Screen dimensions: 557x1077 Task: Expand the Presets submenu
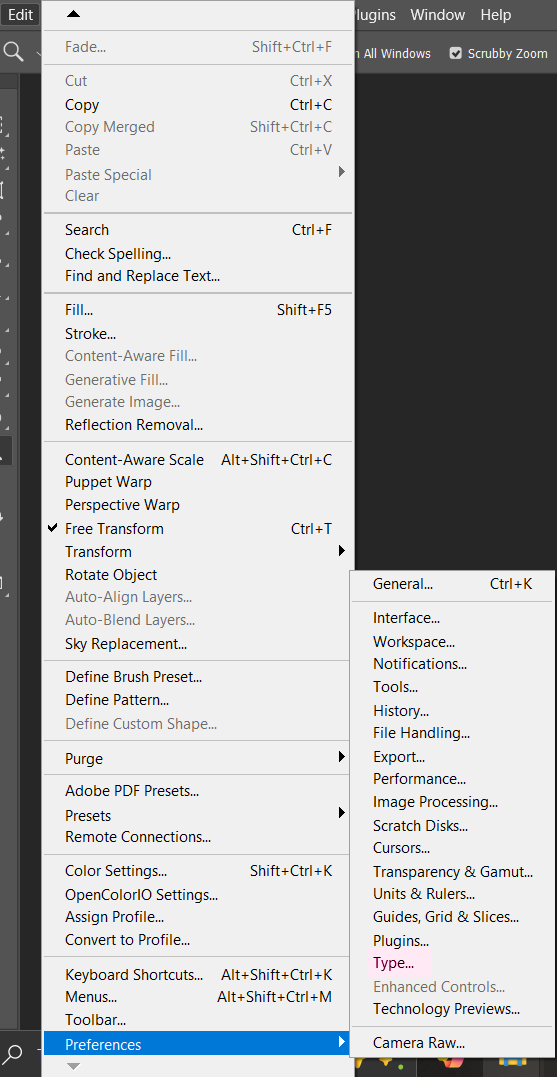[198, 815]
